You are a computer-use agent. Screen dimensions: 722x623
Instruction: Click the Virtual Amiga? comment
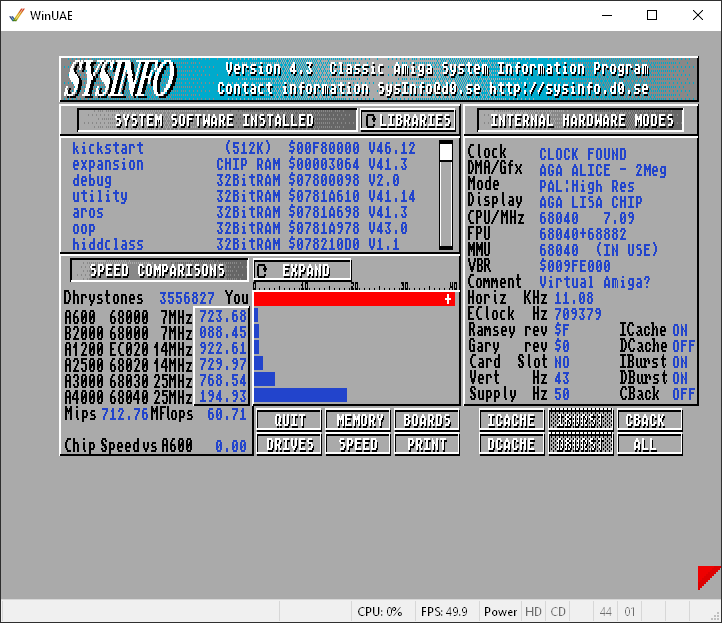594,282
